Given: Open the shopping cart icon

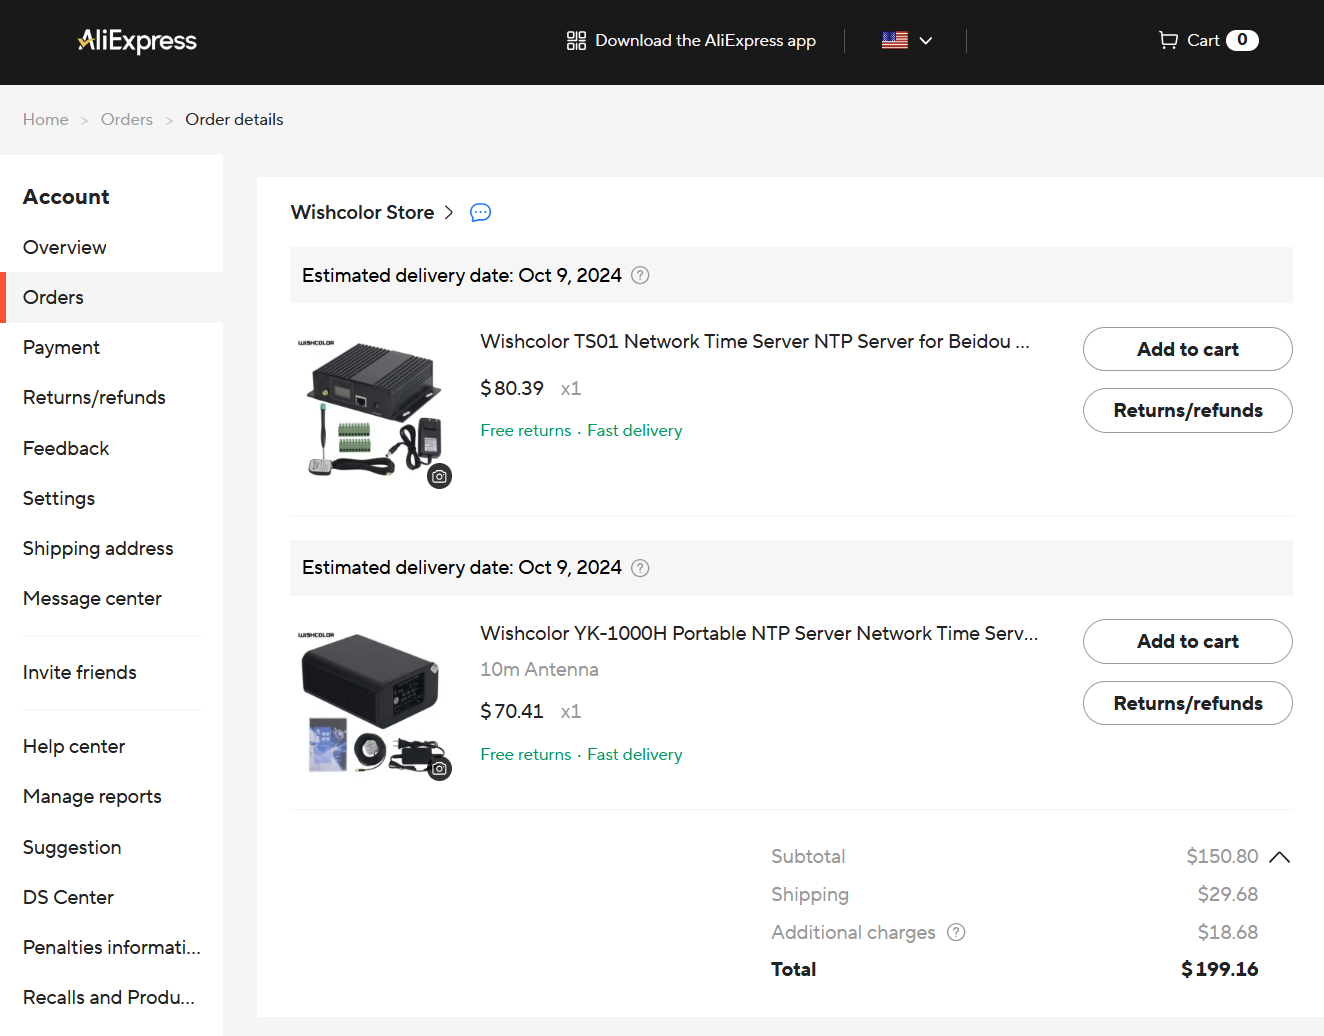Looking at the screenshot, I should (x=1168, y=40).
